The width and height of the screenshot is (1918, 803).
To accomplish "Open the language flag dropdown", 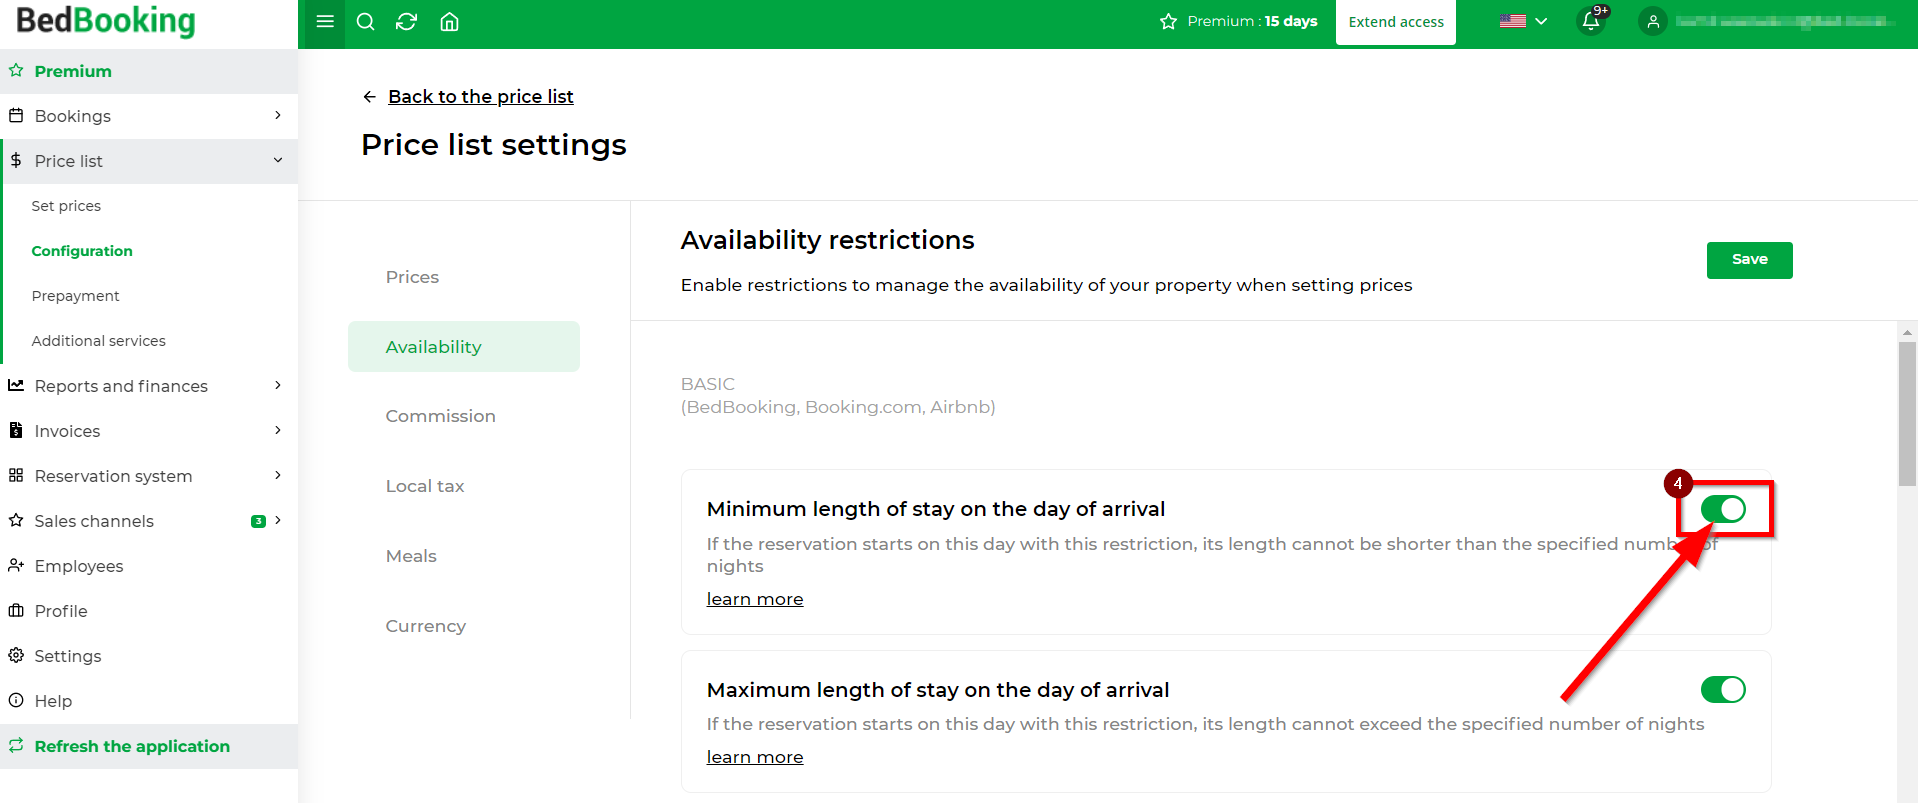I will [x=1523, y=21].
